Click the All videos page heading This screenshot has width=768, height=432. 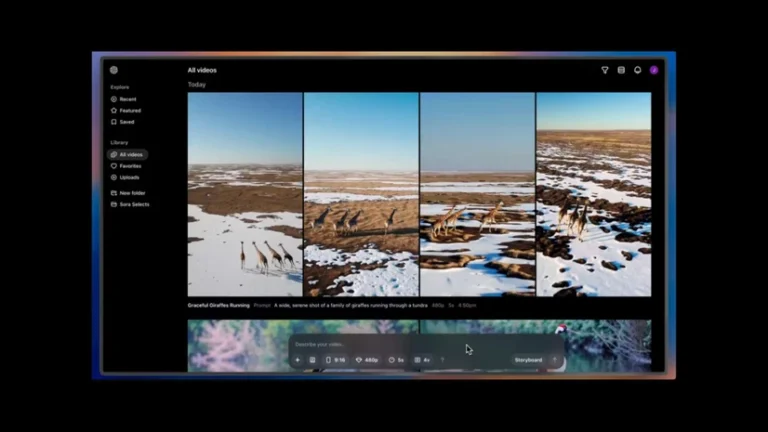[x=202, y=70]
